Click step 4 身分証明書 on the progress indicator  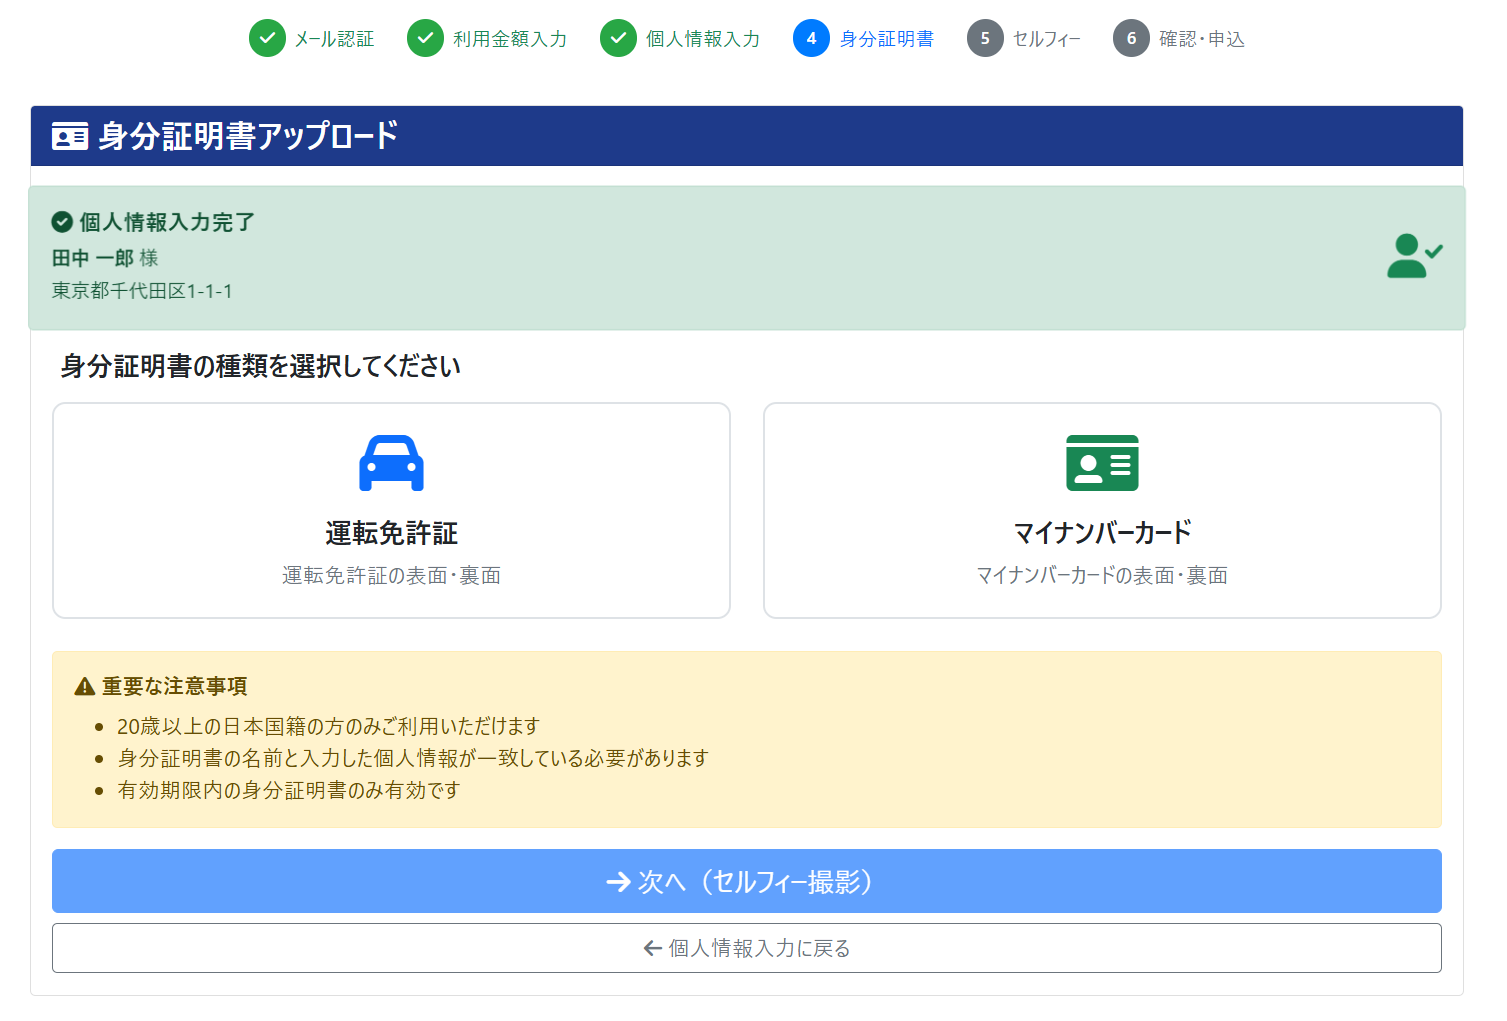point(811,38)
